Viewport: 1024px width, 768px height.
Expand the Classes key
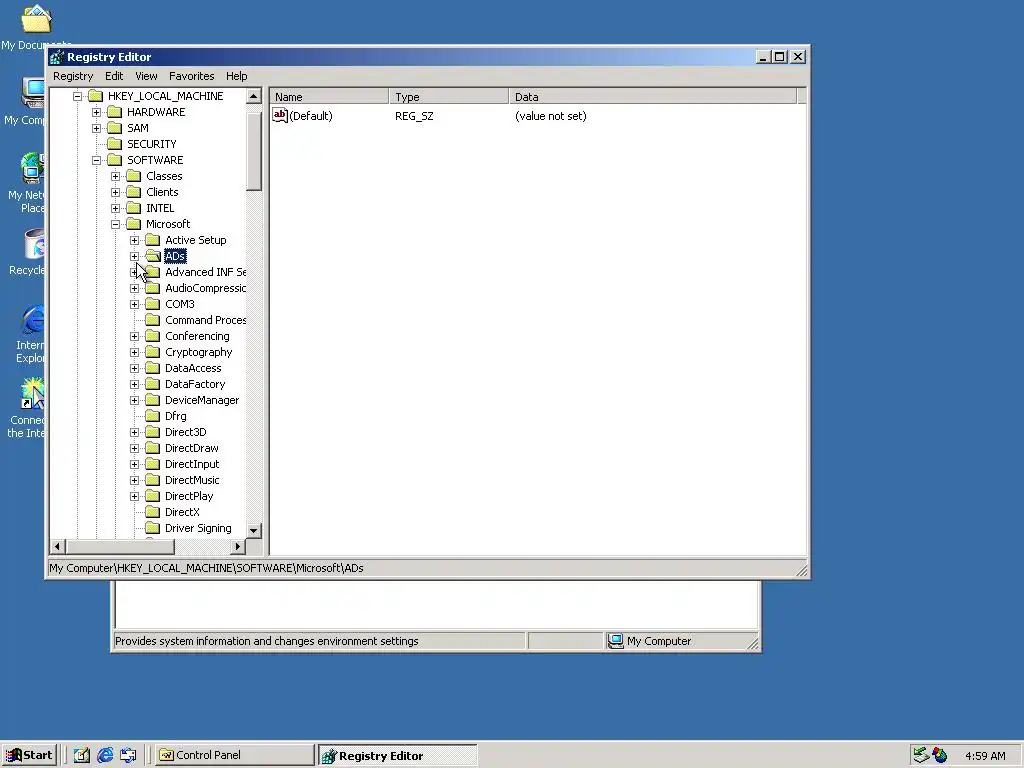116,176
